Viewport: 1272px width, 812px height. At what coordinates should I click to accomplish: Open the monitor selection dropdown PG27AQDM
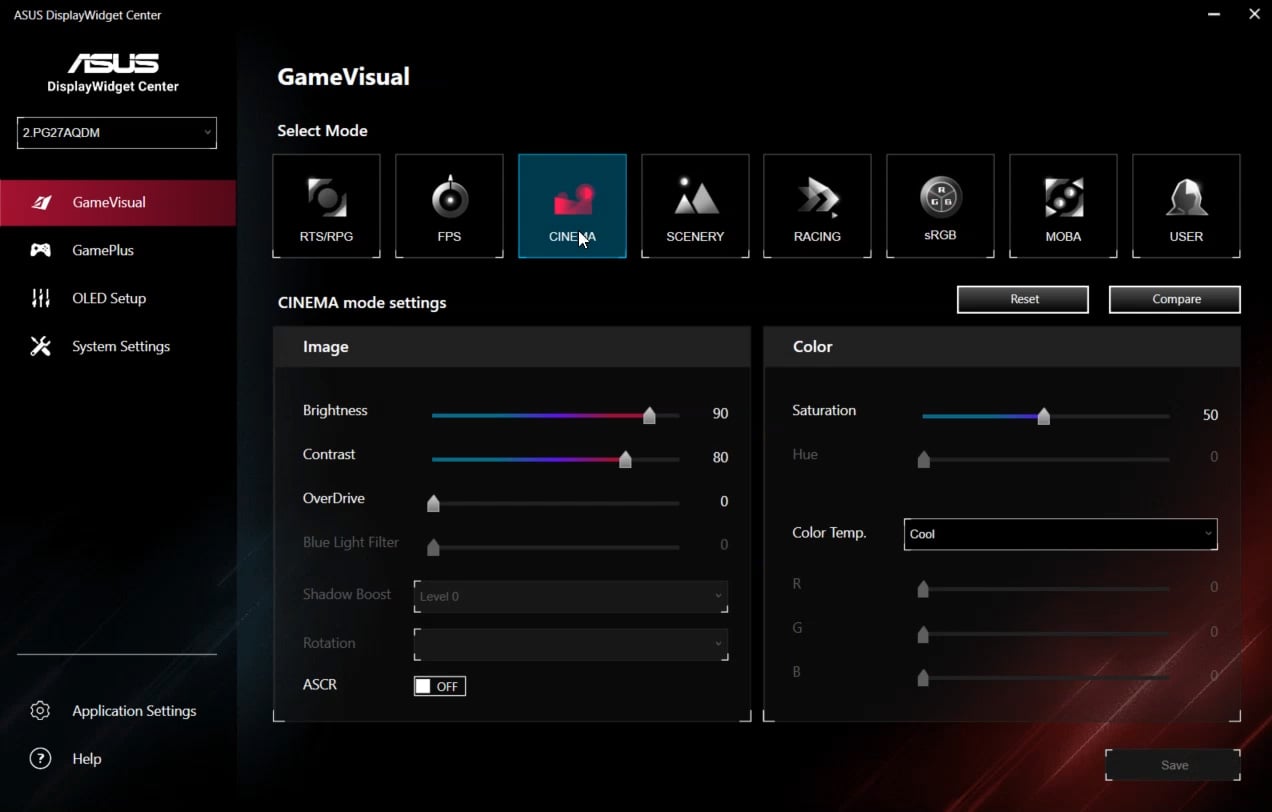(117, 133)
